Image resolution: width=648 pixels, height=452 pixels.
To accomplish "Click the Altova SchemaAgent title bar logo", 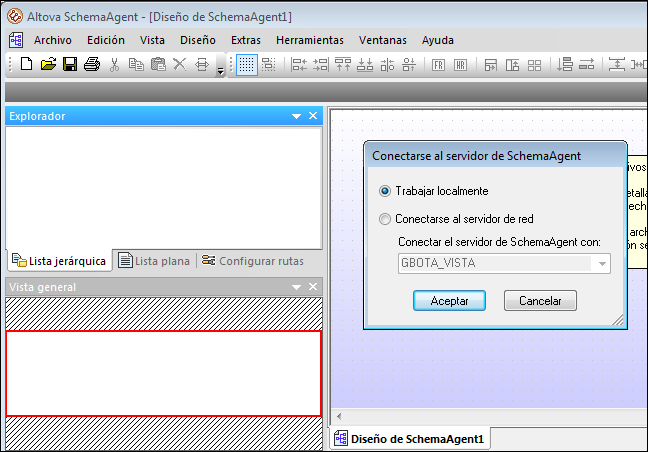I will pos(15,17).
